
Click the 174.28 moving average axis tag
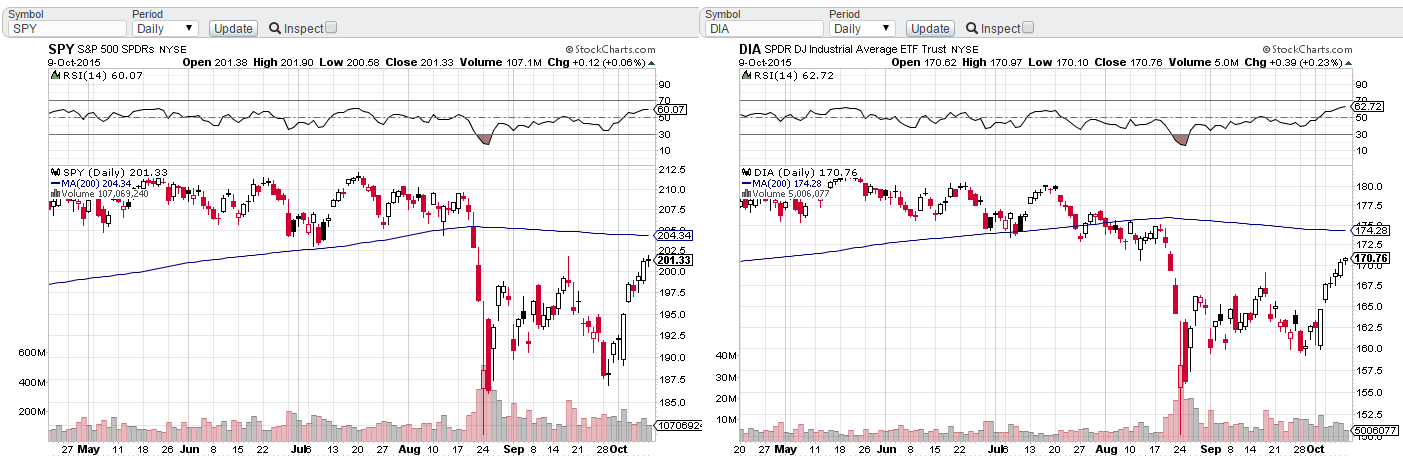[x=1368, y=230]
